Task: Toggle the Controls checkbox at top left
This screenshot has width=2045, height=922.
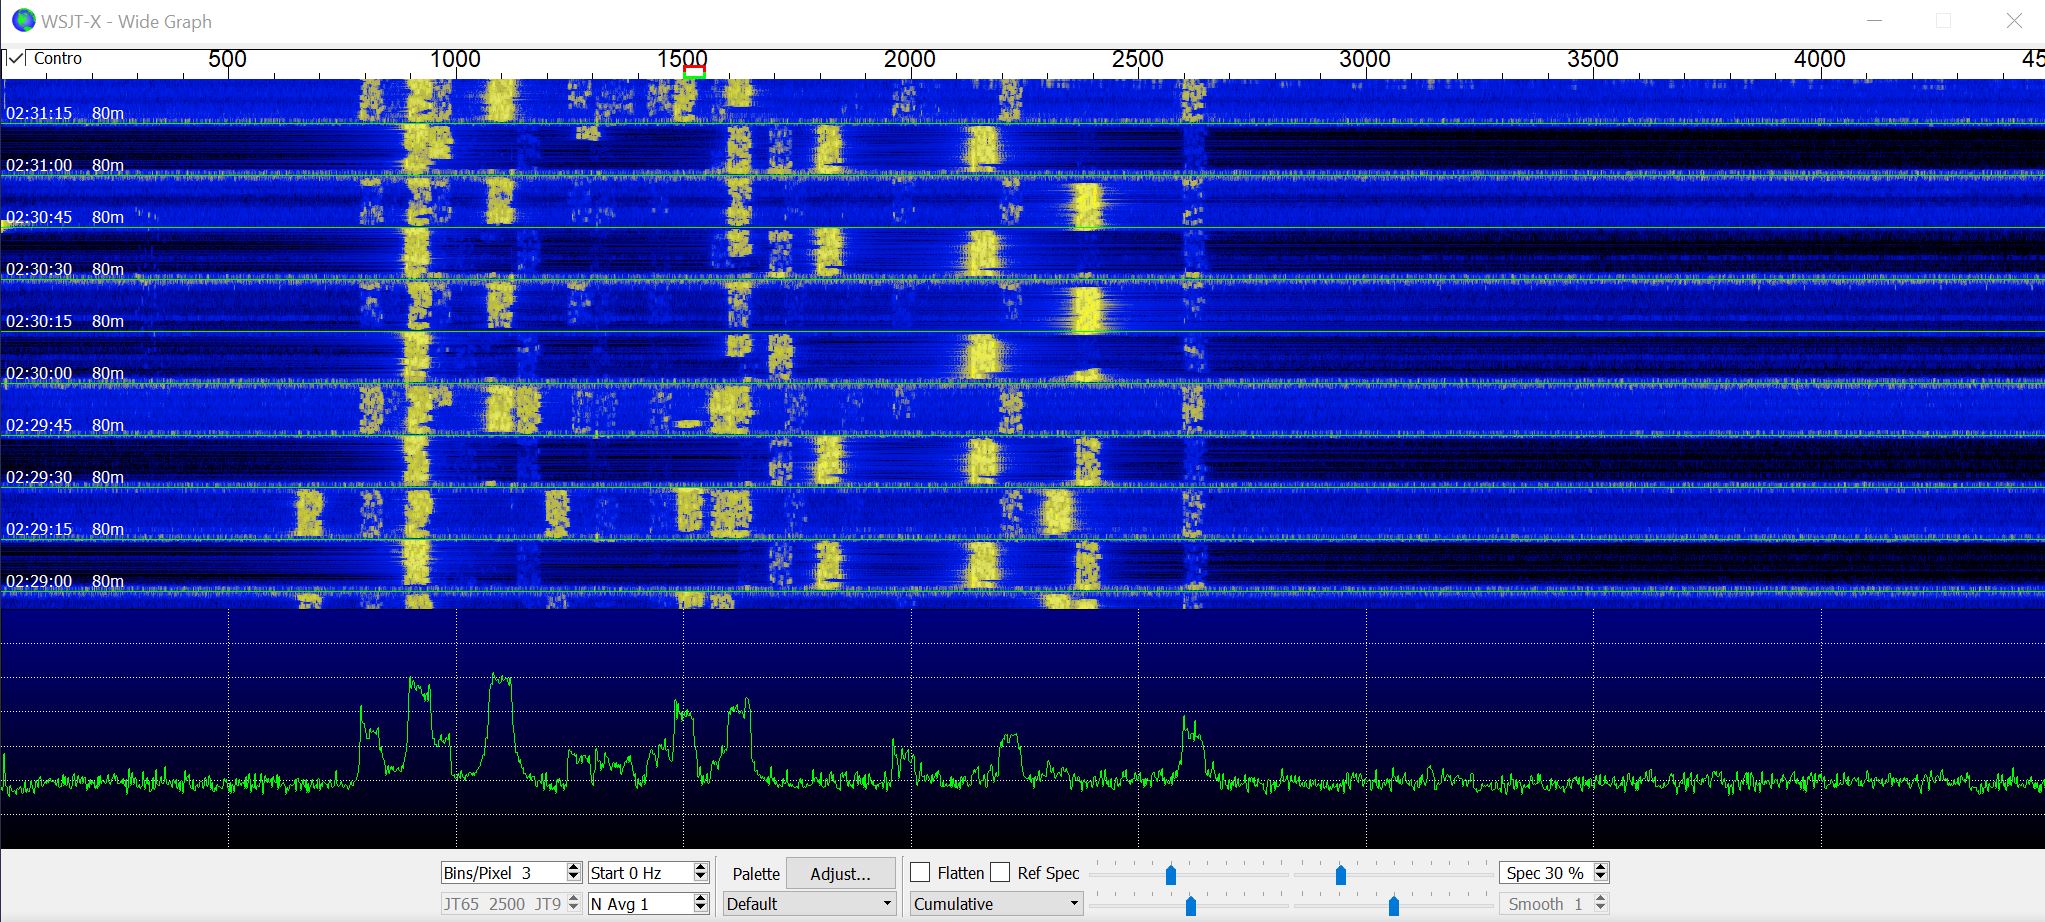Action: coord(16,58)
